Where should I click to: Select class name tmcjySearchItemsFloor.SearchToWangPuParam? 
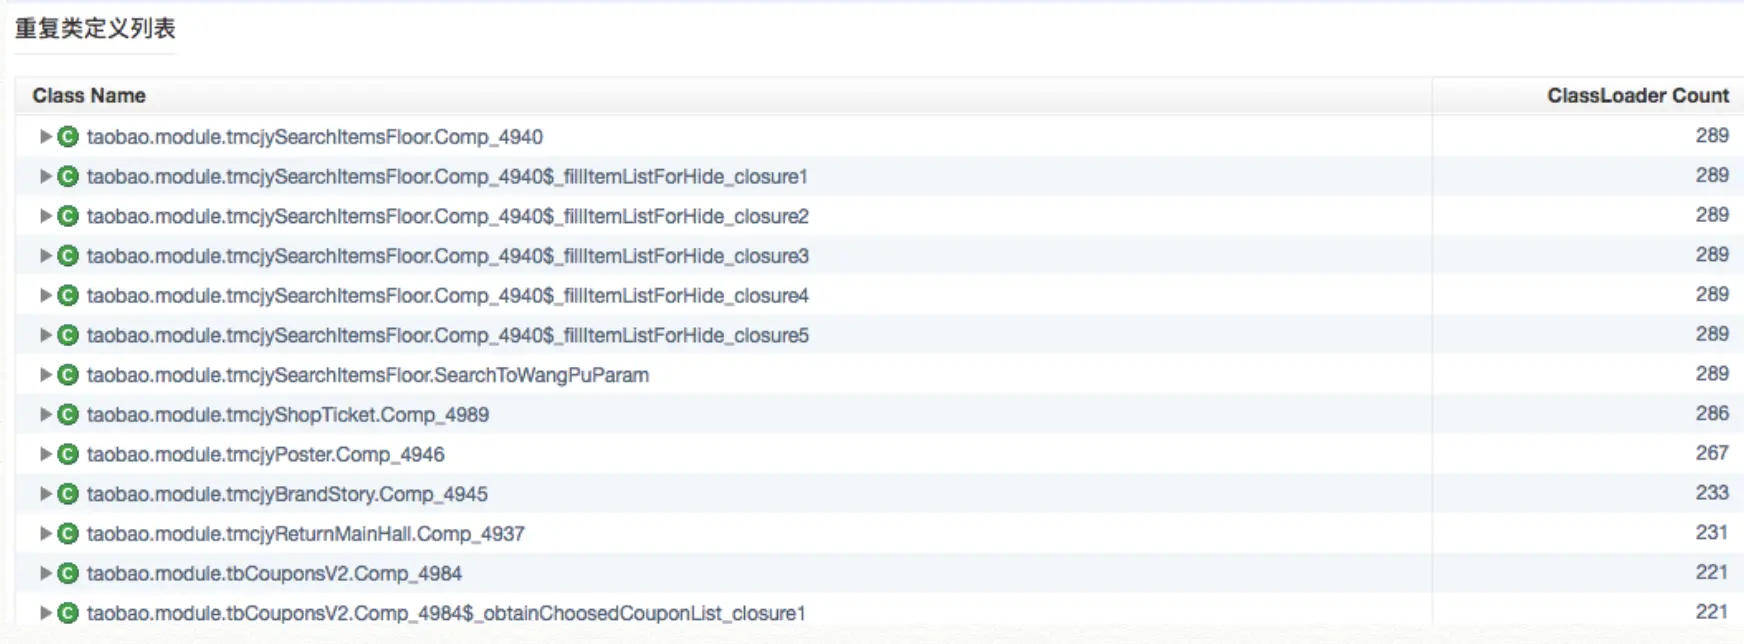coord(368,376)
